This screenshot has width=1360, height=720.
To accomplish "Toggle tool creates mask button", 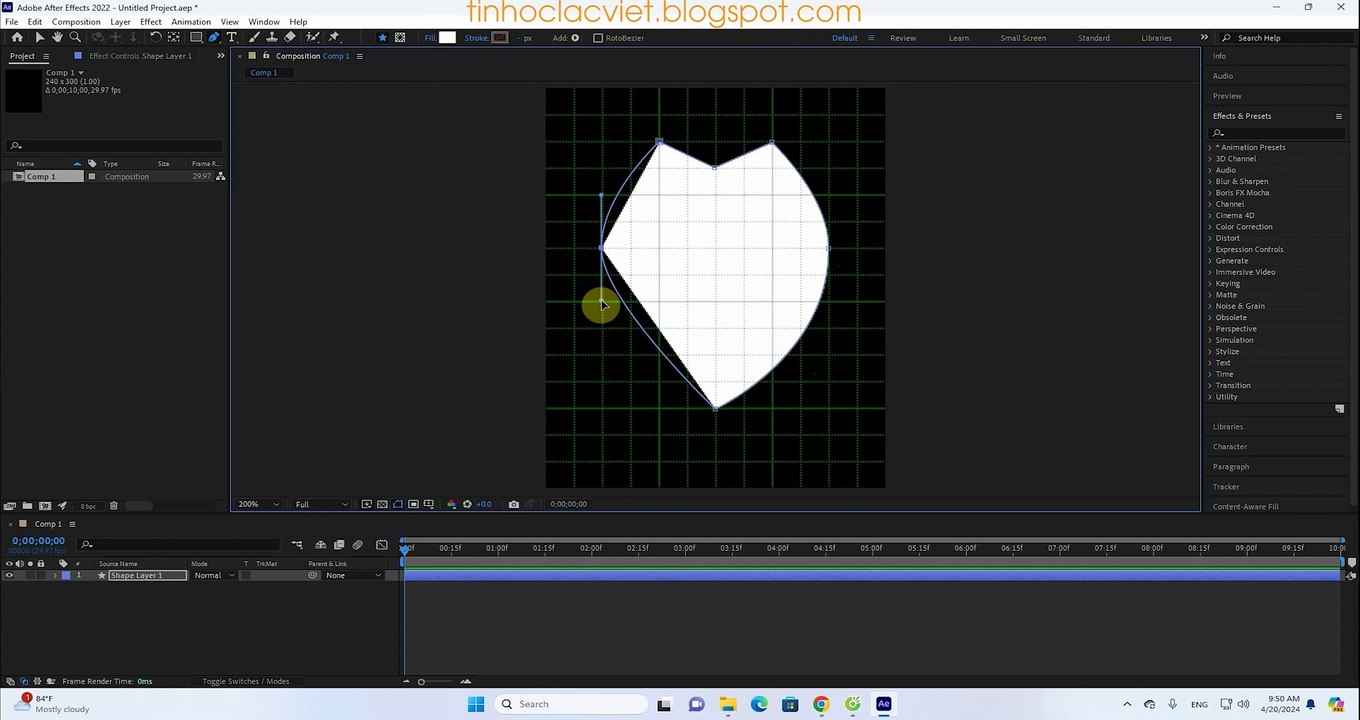I will point(400,37).
